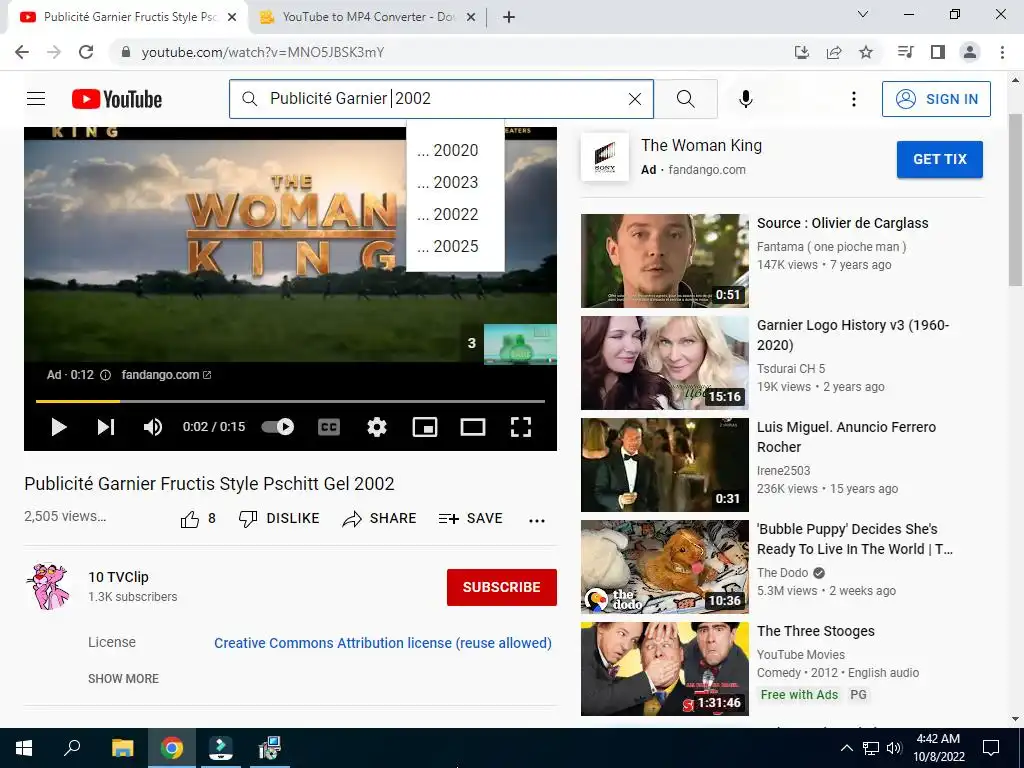The image size is (1024, 768).
Task: Open player settings gear
Action: (377, 427)
